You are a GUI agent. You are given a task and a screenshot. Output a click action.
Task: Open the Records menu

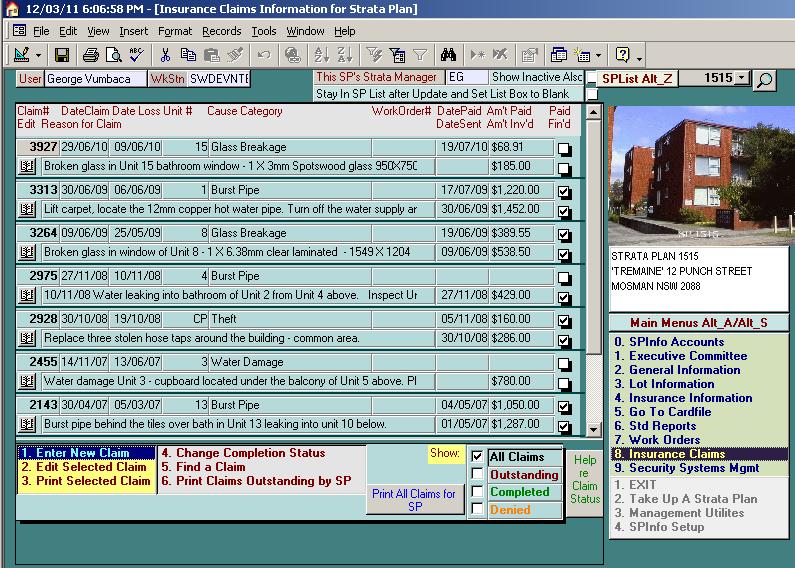pos(221,31)
